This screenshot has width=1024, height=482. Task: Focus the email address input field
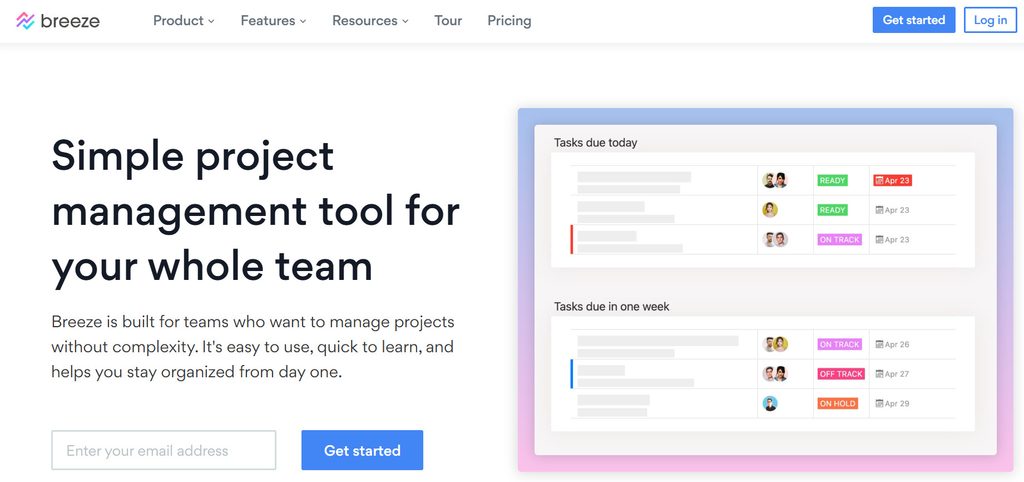[x=164, y=450]
